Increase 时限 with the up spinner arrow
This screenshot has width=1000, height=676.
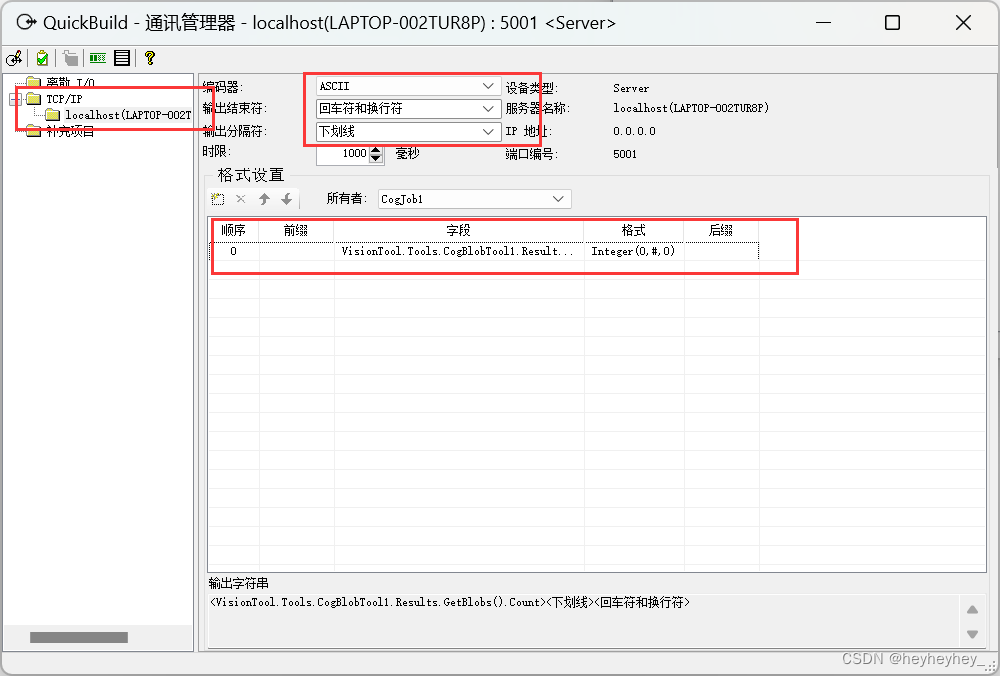pos(376,150)
